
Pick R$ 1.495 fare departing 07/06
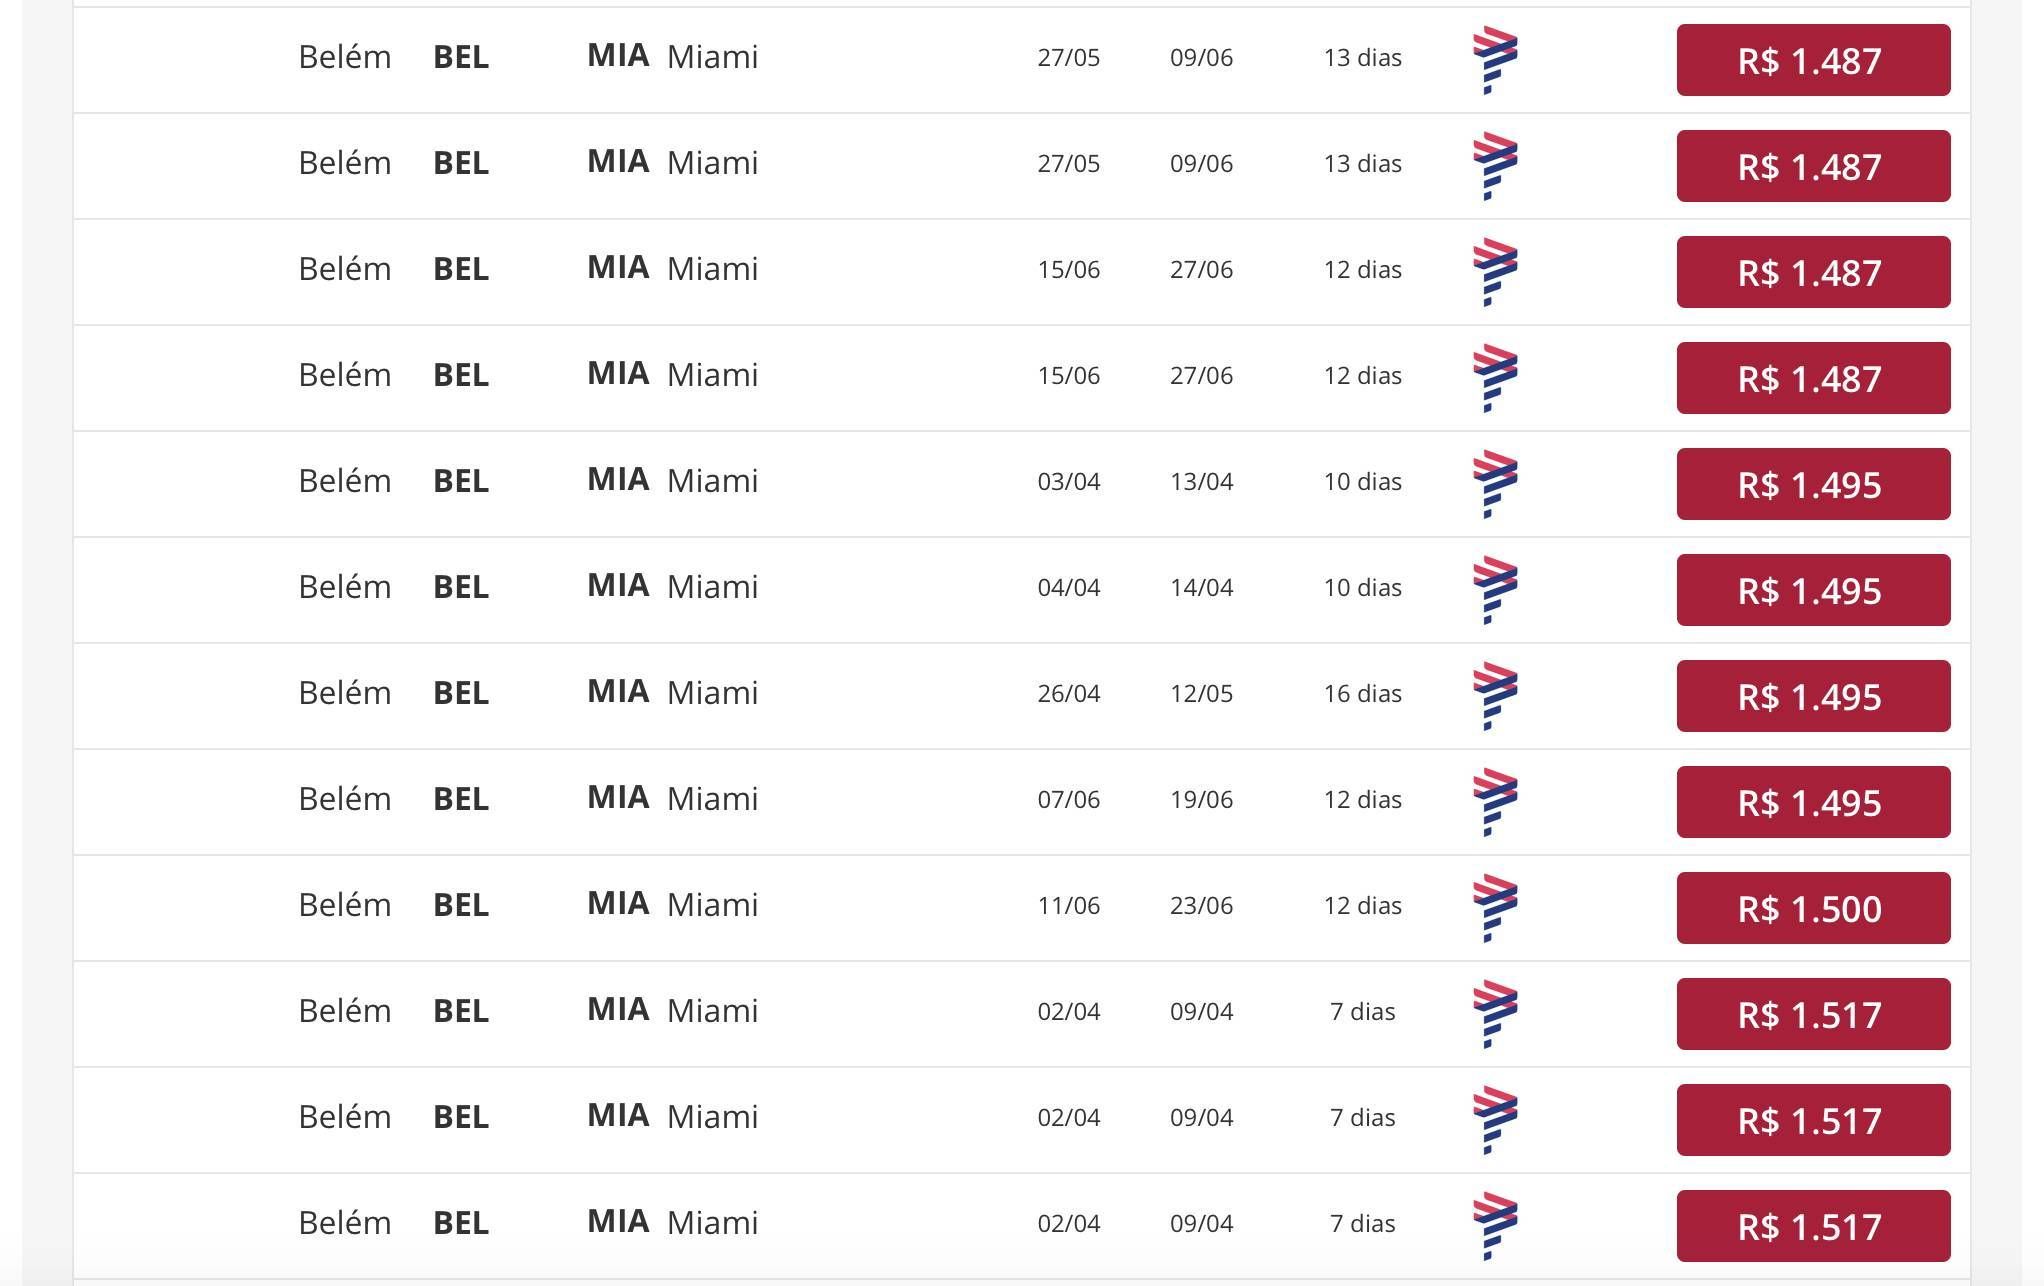point(1813,802)
